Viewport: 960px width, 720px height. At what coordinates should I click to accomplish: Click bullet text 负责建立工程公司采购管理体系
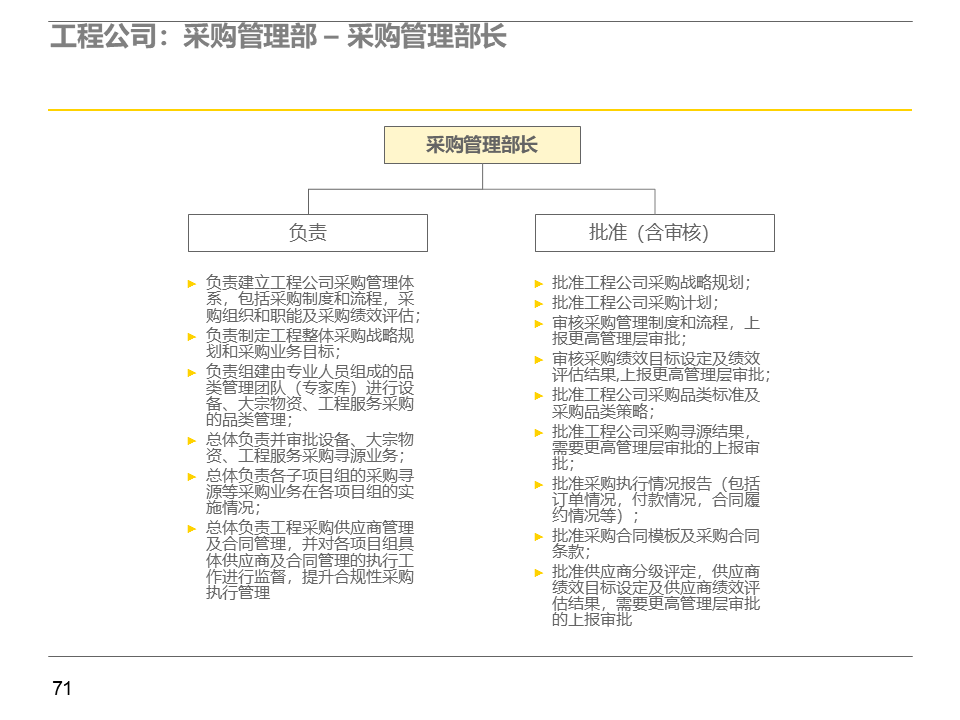pos(312,299)
